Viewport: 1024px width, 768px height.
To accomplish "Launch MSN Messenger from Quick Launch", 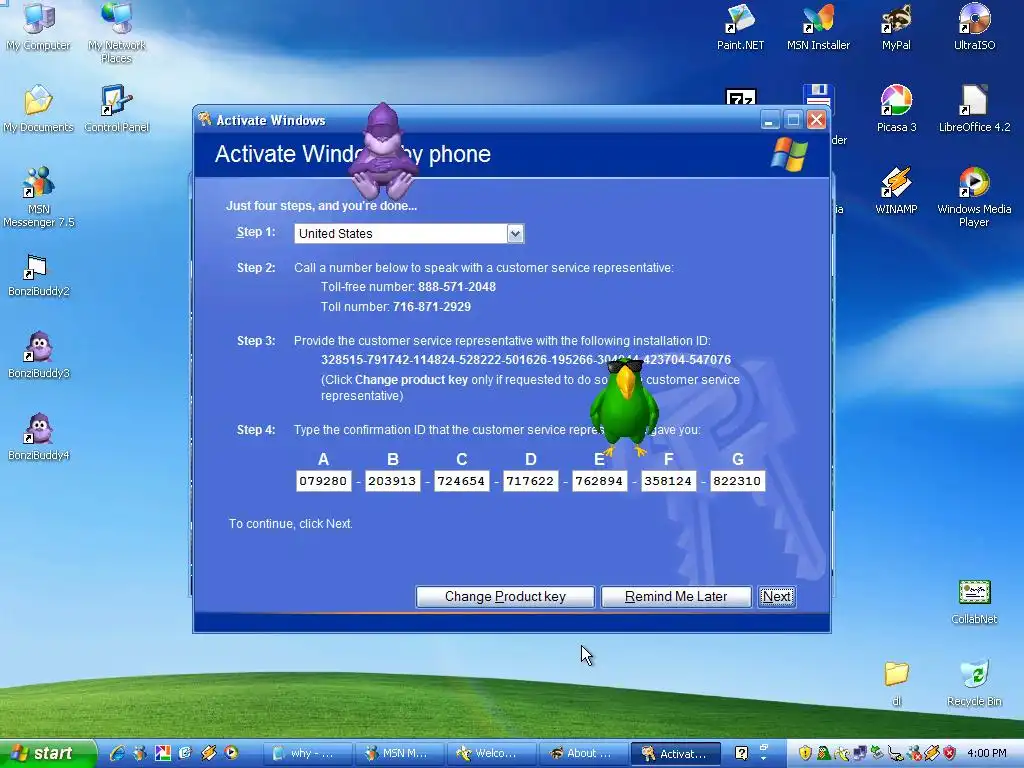I will click(140, 753).
